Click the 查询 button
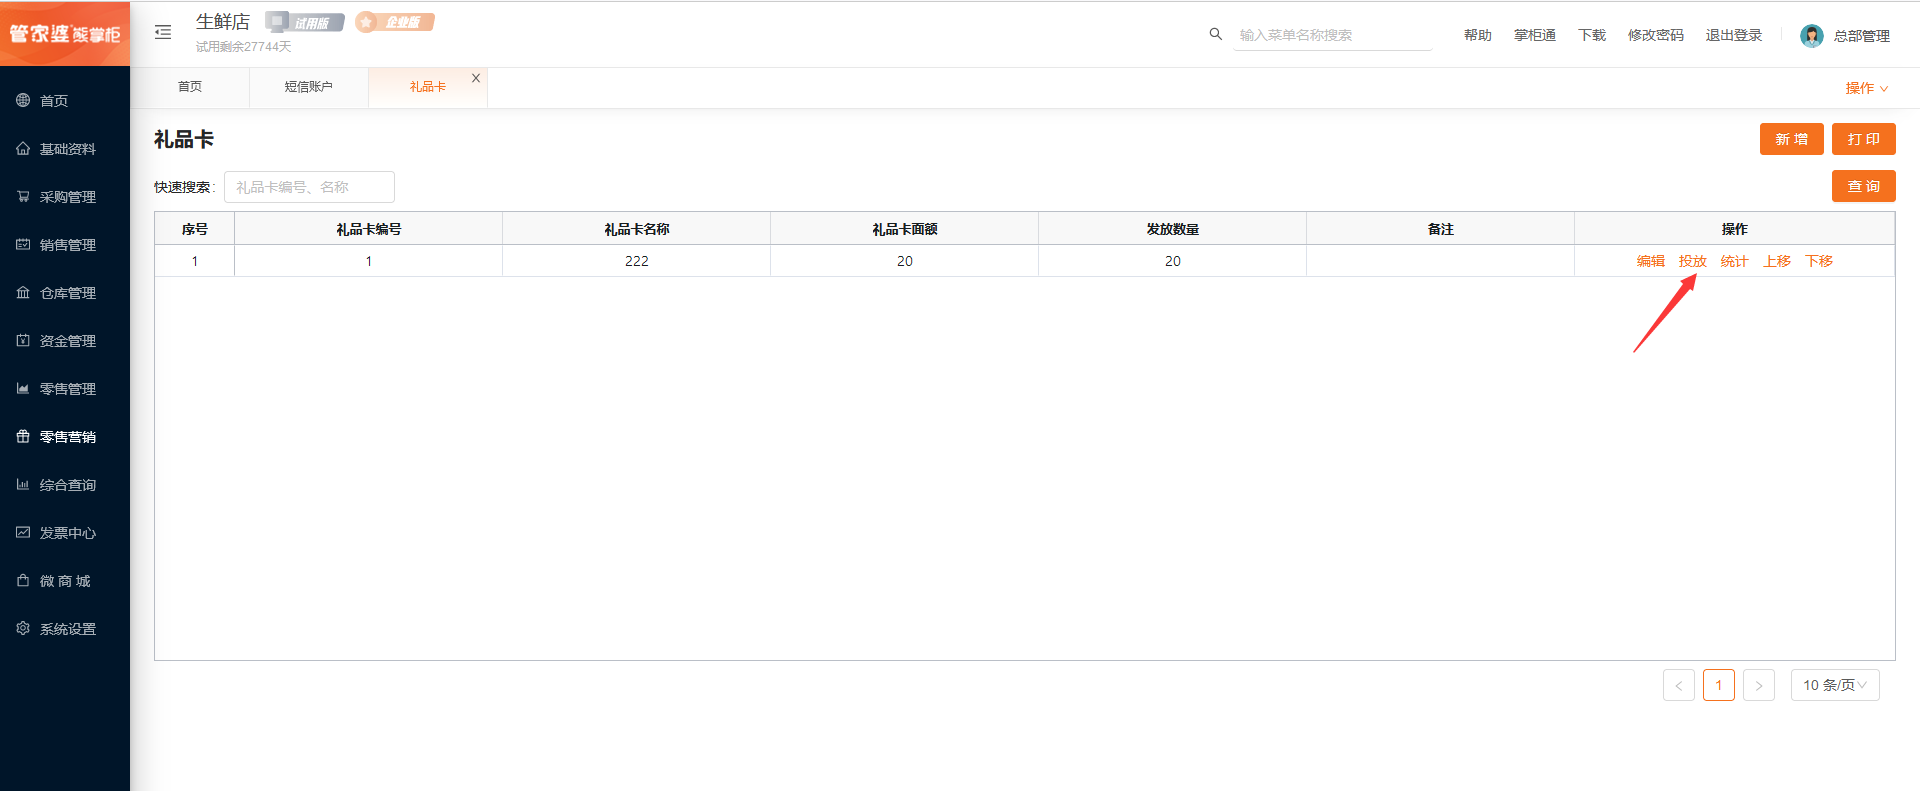The width and height of the screenshot is (1920, 791). pyautogui.click(x=1864, y=186)
